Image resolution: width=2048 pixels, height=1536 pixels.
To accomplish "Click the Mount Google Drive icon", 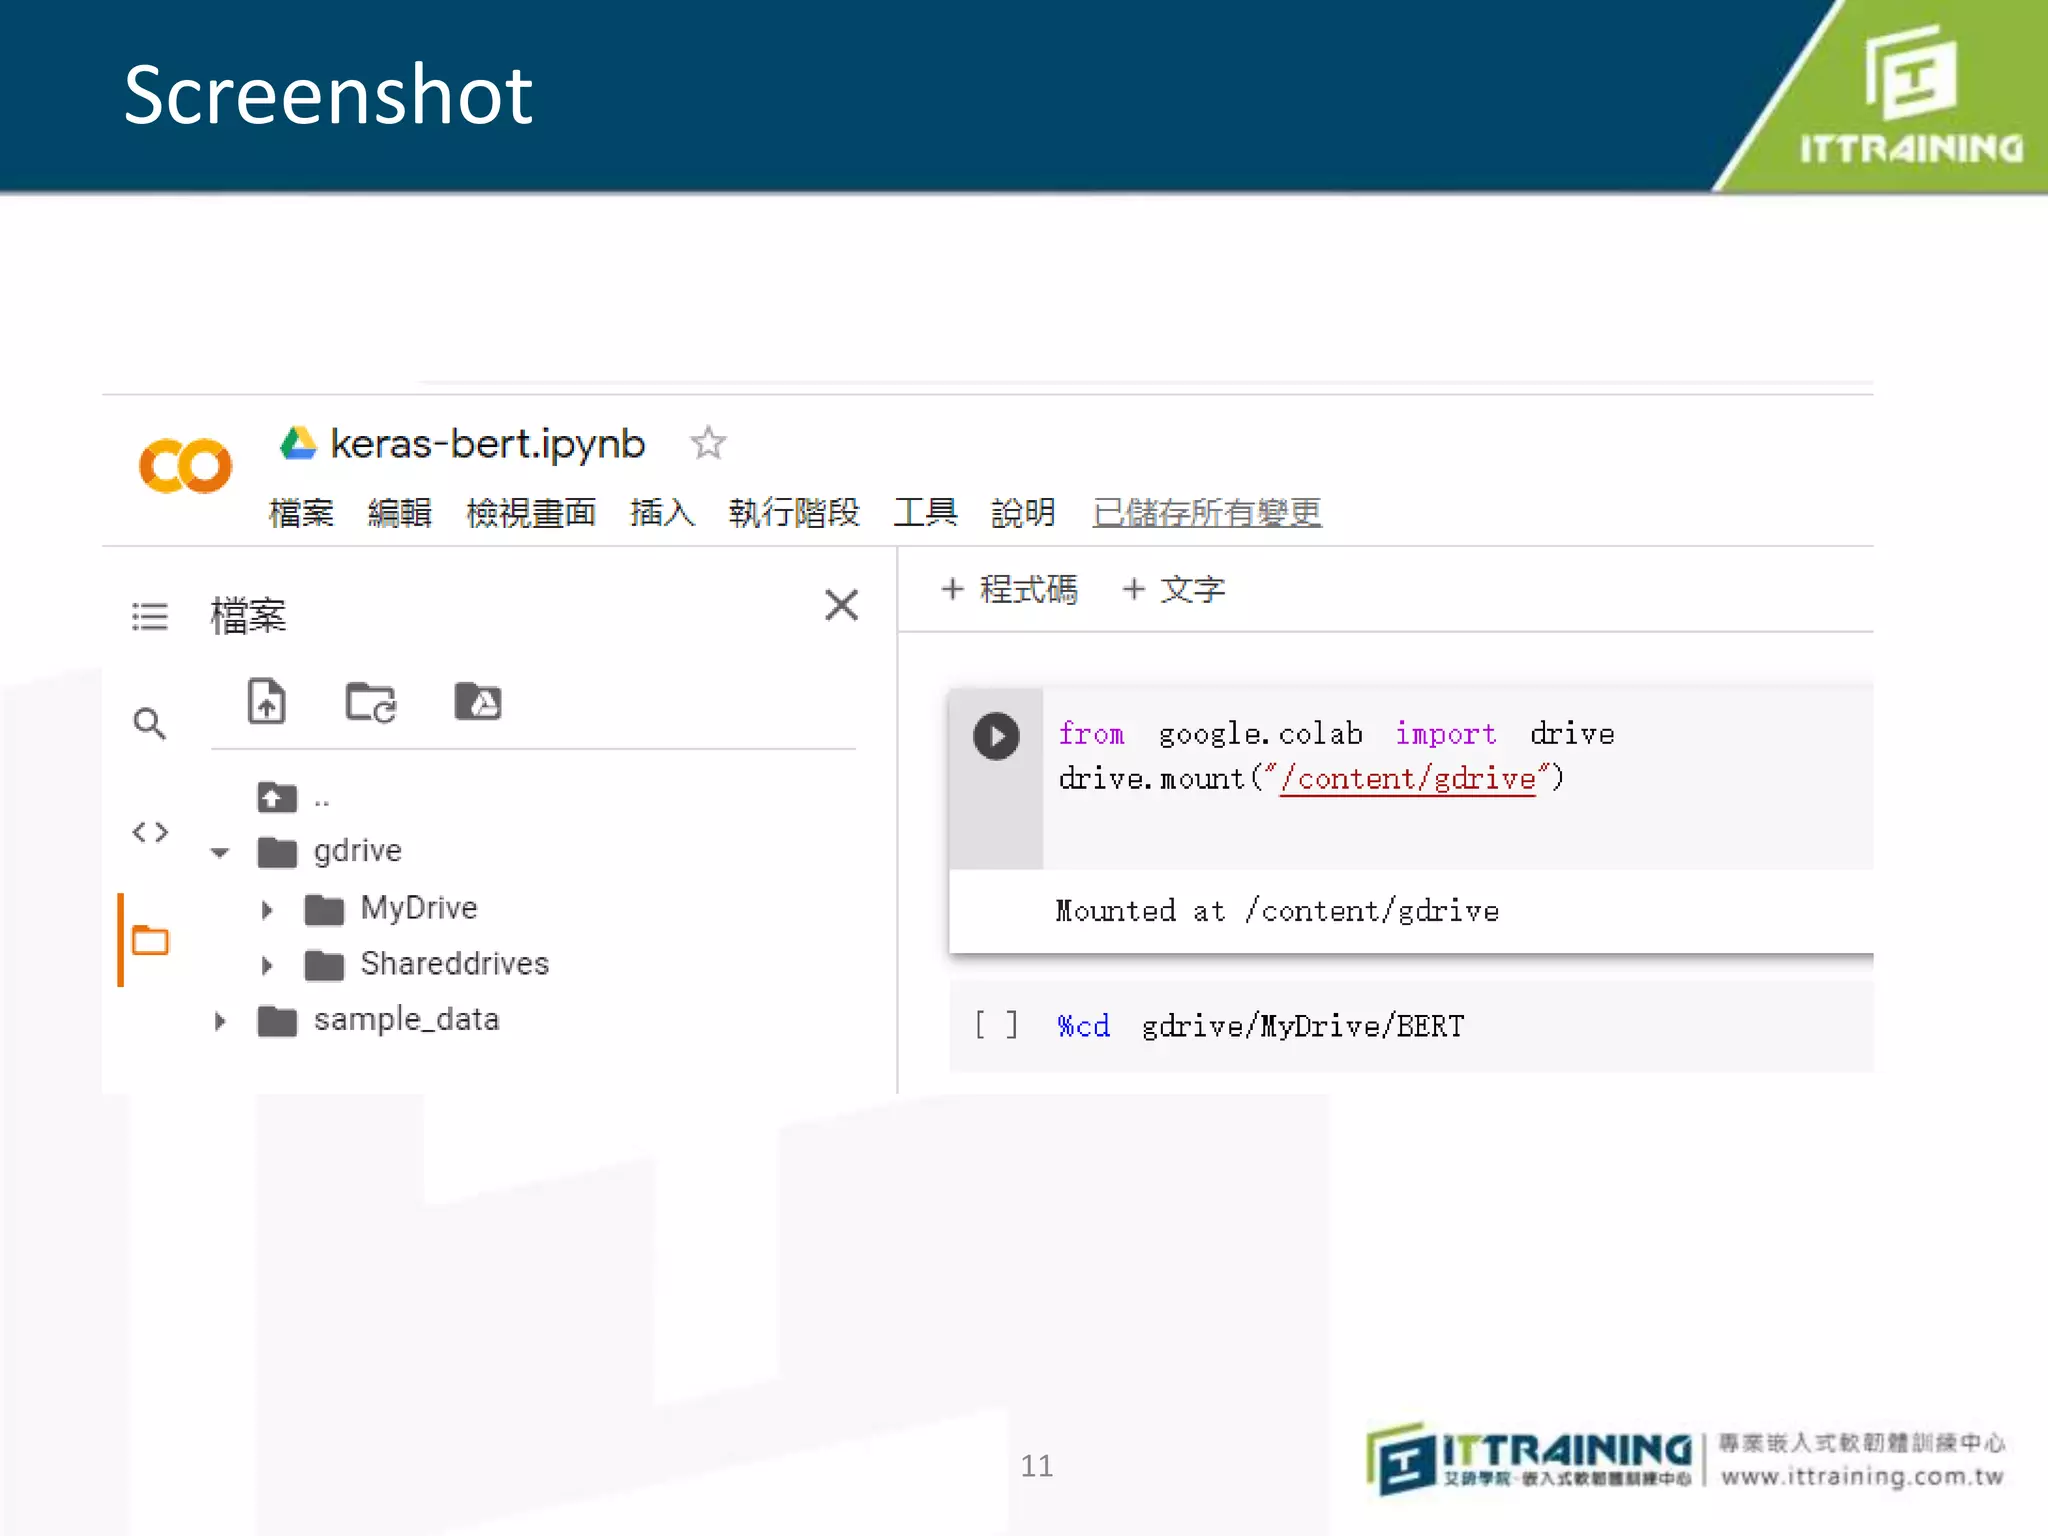I will (x=477, y=701).
